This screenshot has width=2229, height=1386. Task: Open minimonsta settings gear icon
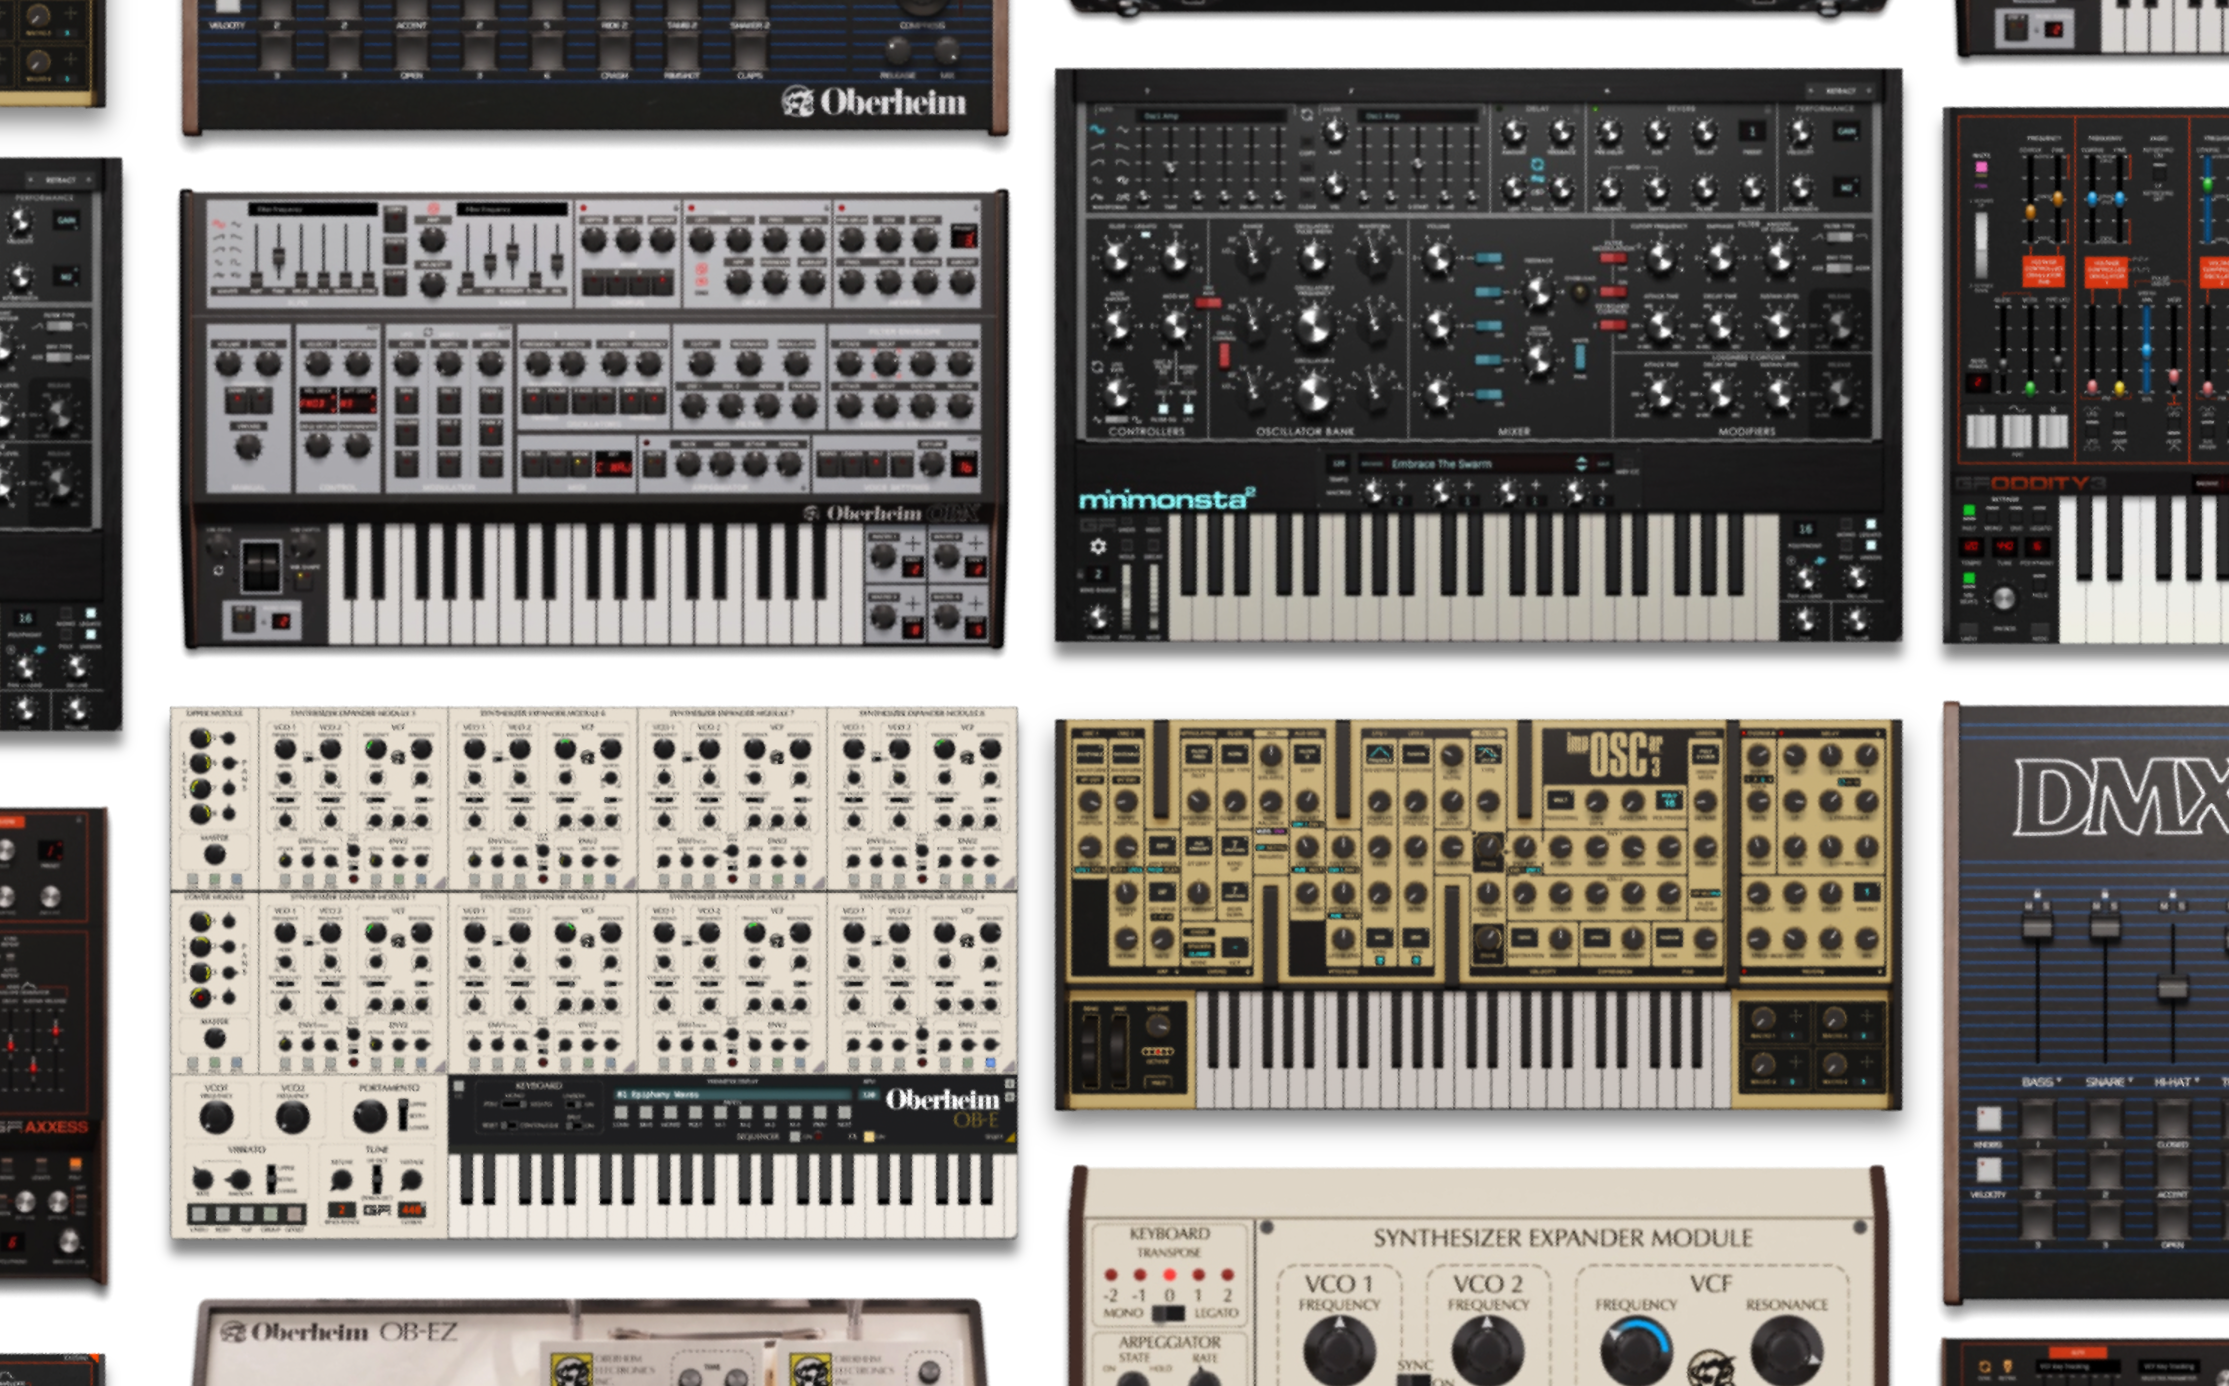point(1097,546)
